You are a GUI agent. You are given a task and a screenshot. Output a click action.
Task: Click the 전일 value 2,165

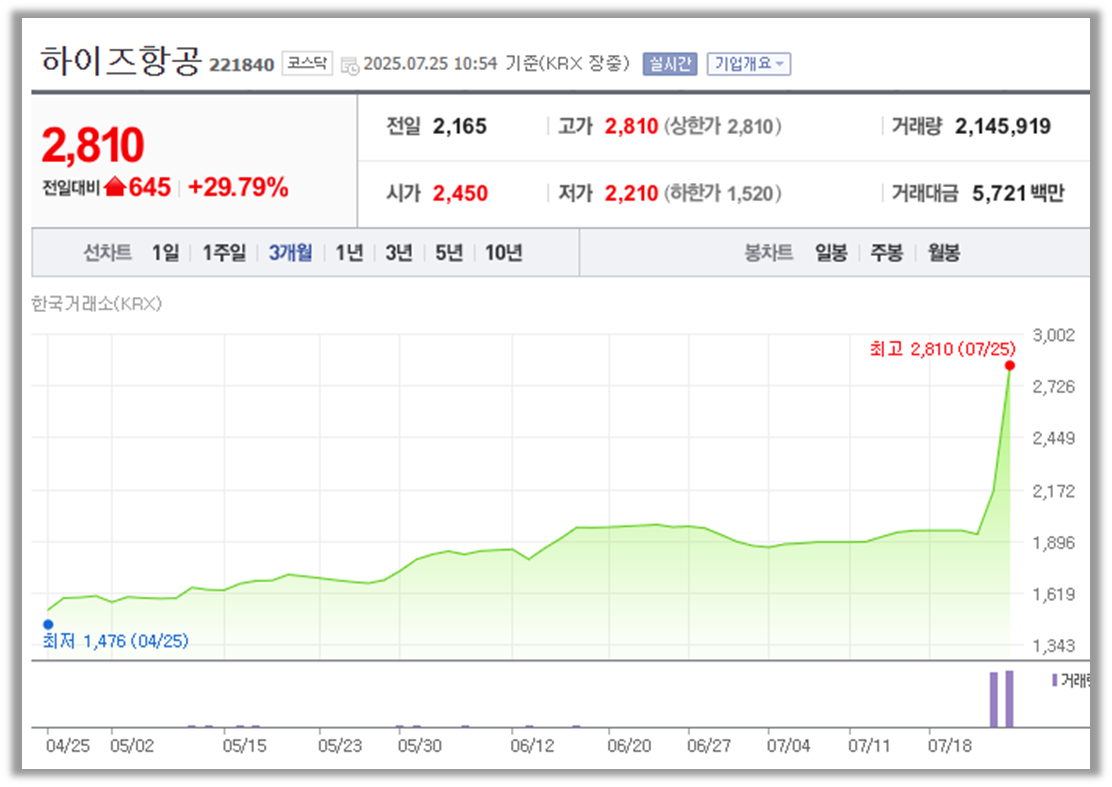tap(460, 126)
